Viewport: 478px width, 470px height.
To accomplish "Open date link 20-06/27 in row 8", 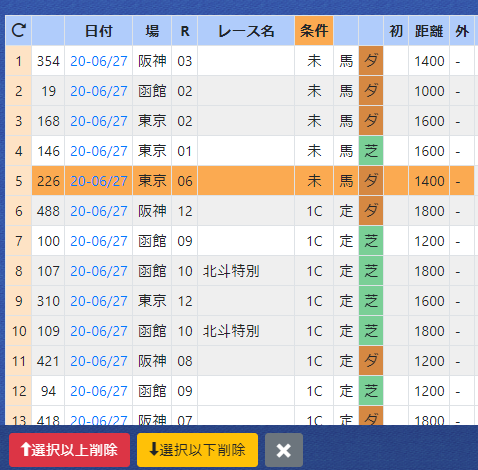I will coord(99,271).
